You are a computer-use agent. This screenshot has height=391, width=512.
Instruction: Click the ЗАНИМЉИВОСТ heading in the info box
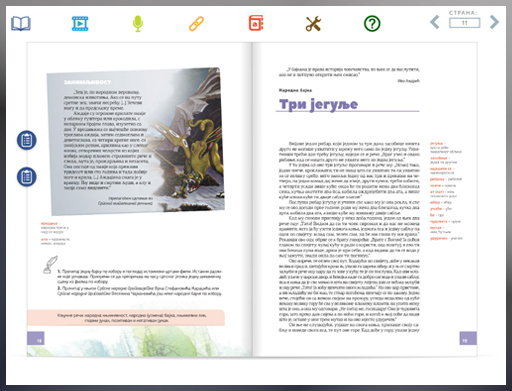pos(87,82)
